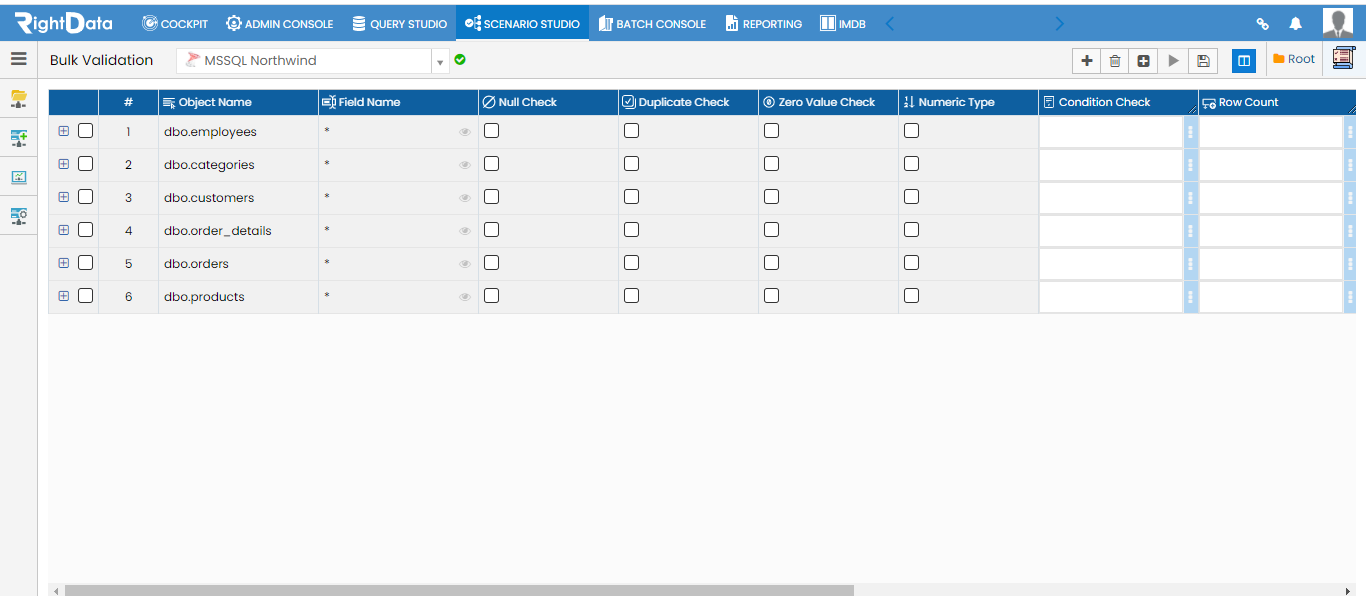Viewport: 1366px width, 596px height.
Task: Navigate tabs right with the chevron arrow
Action: click(1060, 23)
